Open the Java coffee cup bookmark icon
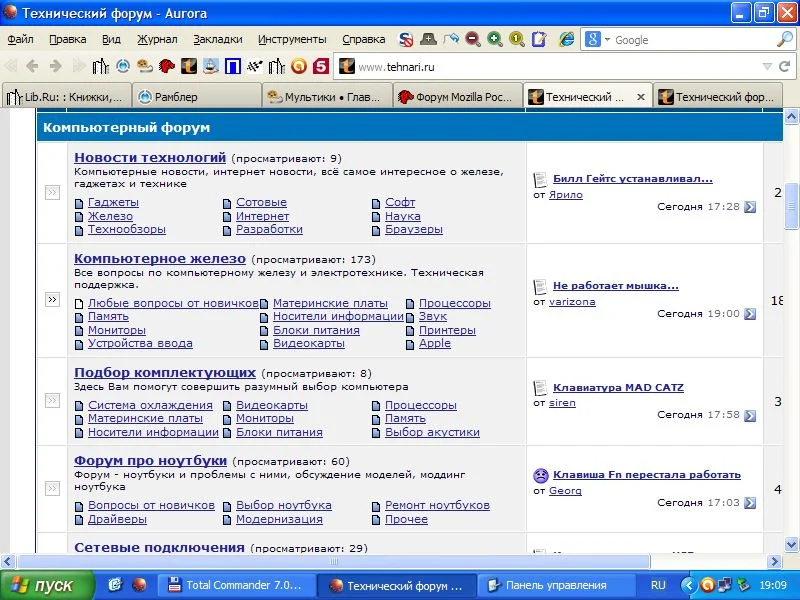The height and width of the screenshot is (600, 800). click(211, 66)
